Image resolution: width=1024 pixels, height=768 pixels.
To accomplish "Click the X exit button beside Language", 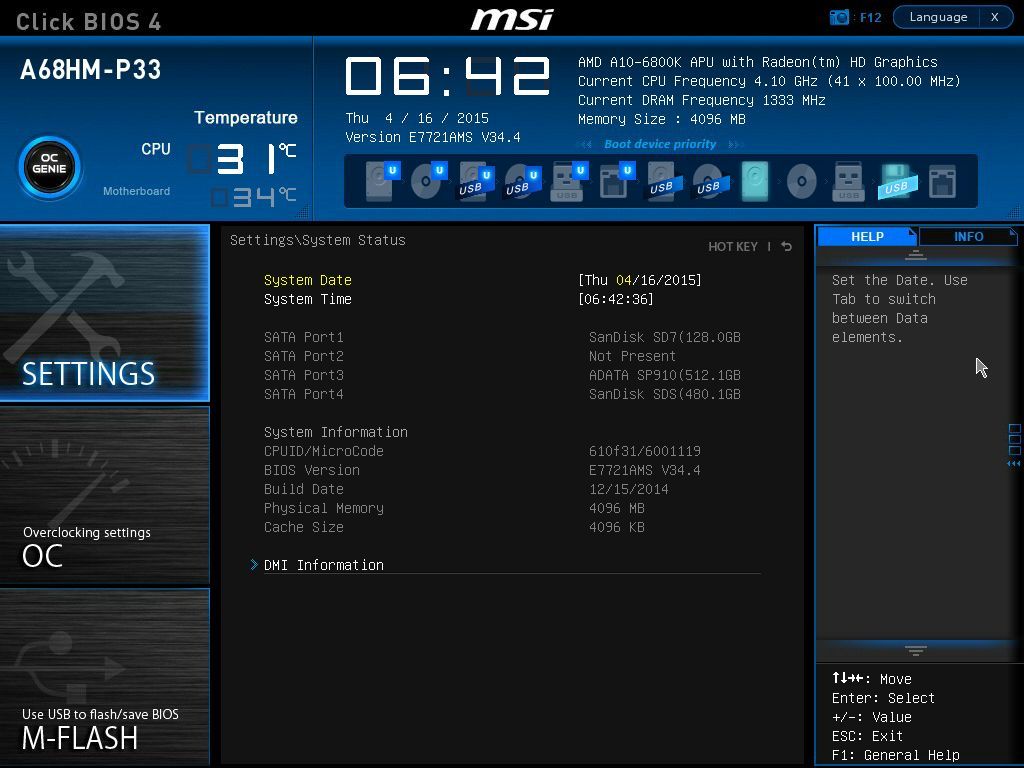I will 995,18.
